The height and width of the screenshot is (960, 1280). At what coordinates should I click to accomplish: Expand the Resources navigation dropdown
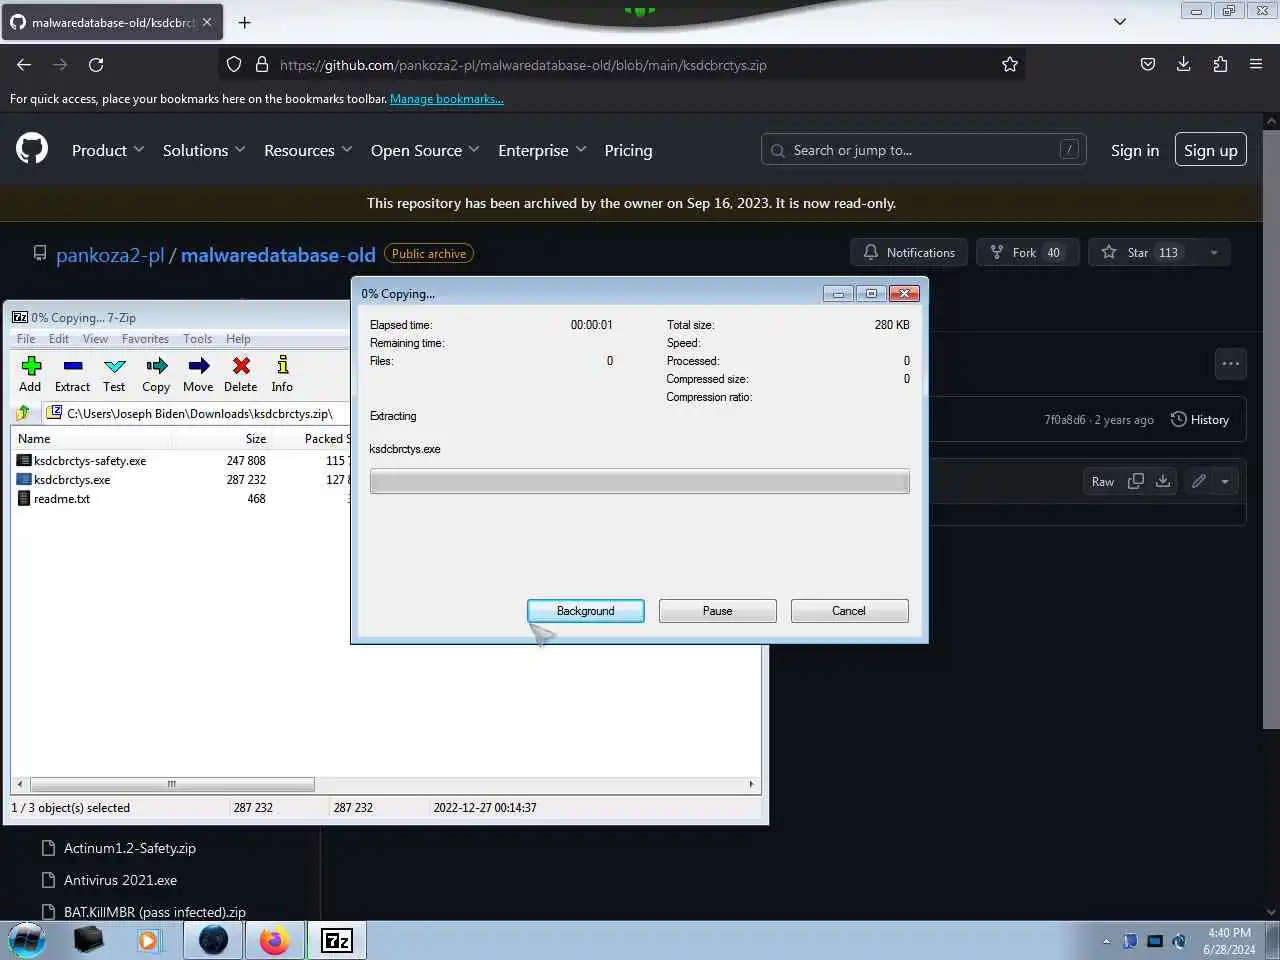pos(308,150)
